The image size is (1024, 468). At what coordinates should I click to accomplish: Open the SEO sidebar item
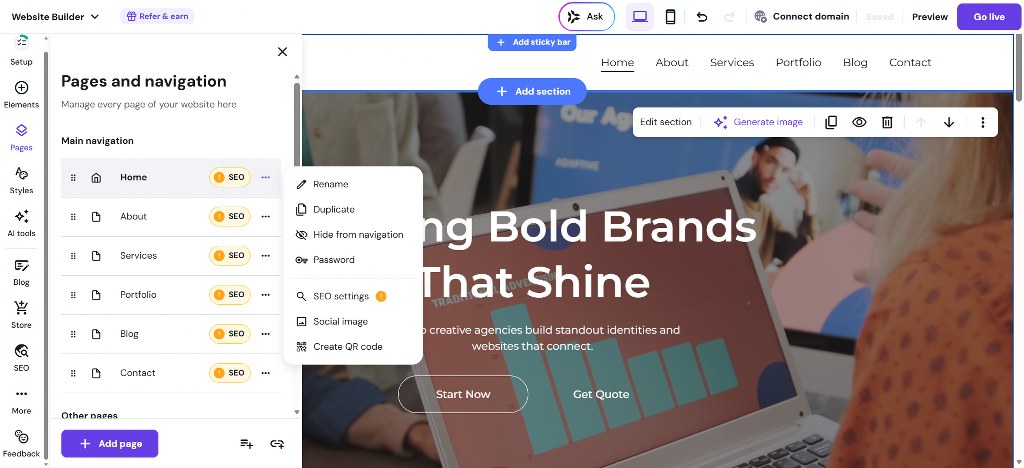(21, 358)
